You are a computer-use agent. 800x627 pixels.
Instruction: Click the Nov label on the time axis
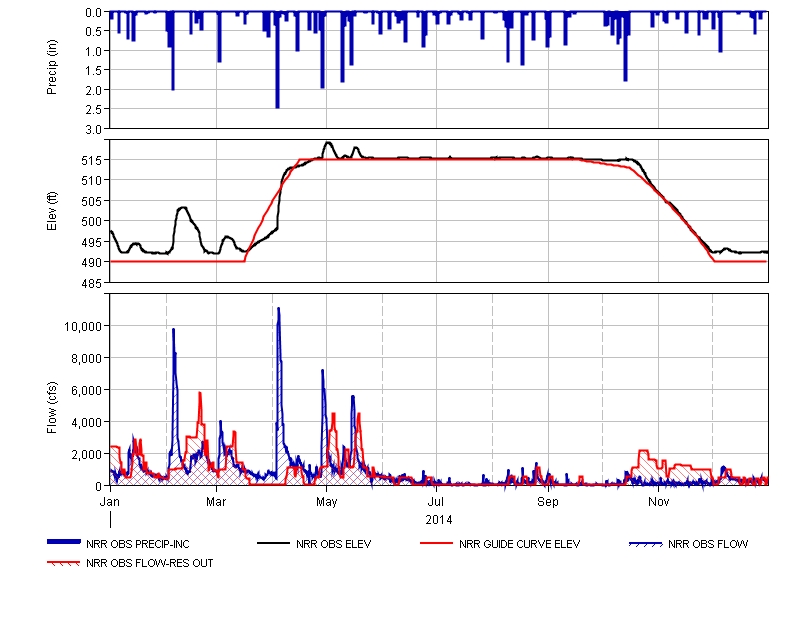pyautogui.click(x=659, y=501)
